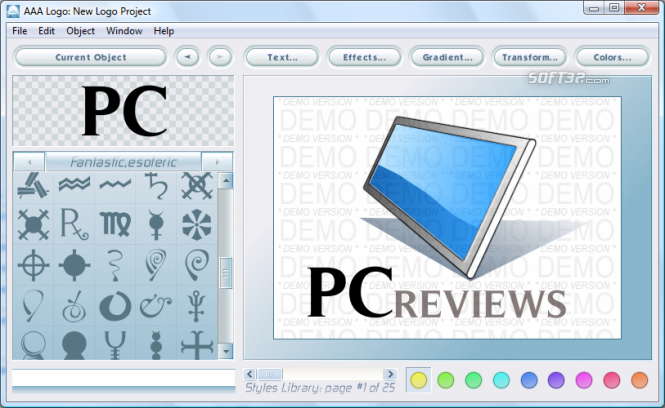Select the open spiral drop symbol in third row
The height and width of the screenshot is (408, 665).
pos(197,265)
